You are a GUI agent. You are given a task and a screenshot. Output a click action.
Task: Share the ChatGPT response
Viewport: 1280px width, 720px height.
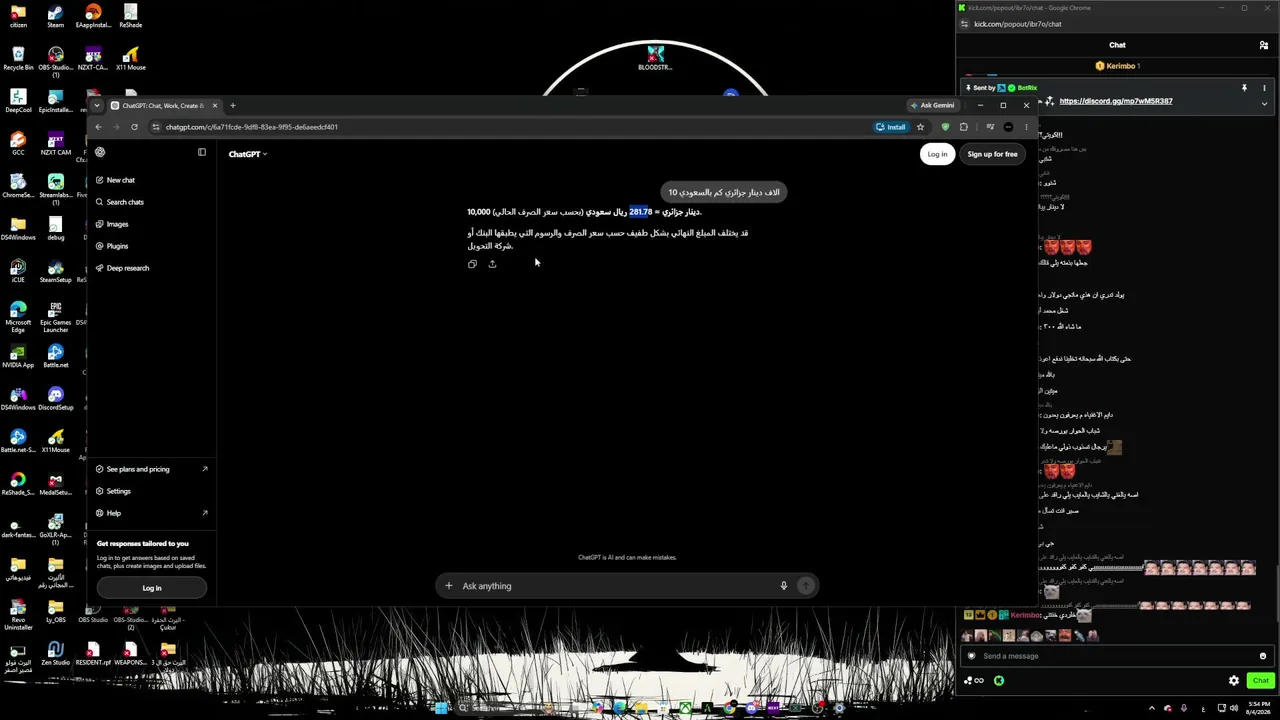tap(492, 264)
